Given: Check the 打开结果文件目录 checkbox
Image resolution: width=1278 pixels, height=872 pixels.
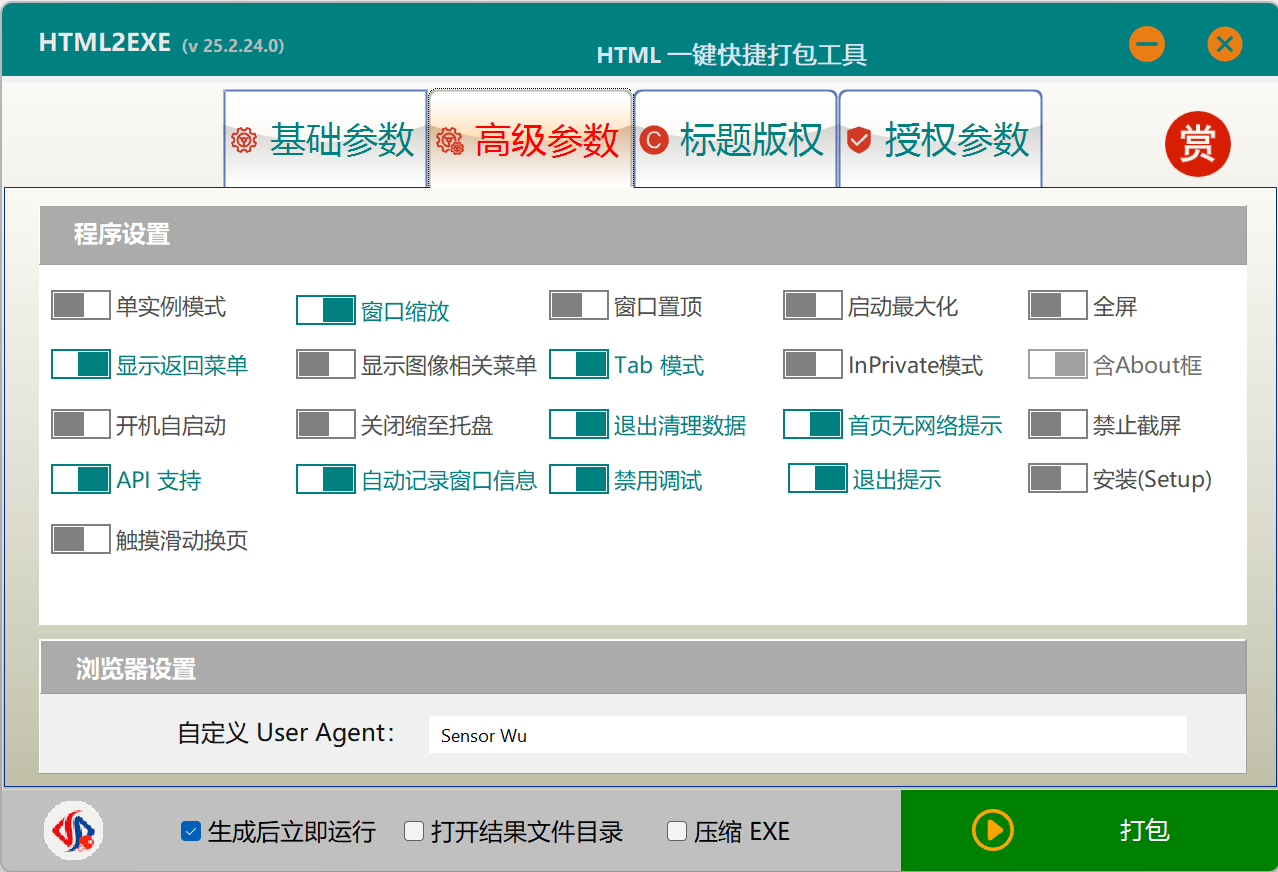Looking at the screenshot, I should (x=414, y=831).
